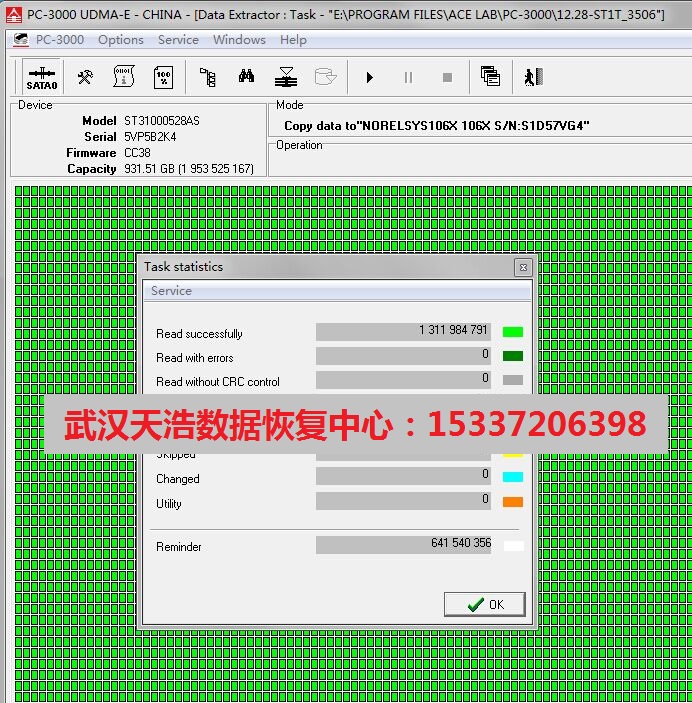Click the binoculars search icon
Screen dimensions: 692x703
(x=246, y=77)
